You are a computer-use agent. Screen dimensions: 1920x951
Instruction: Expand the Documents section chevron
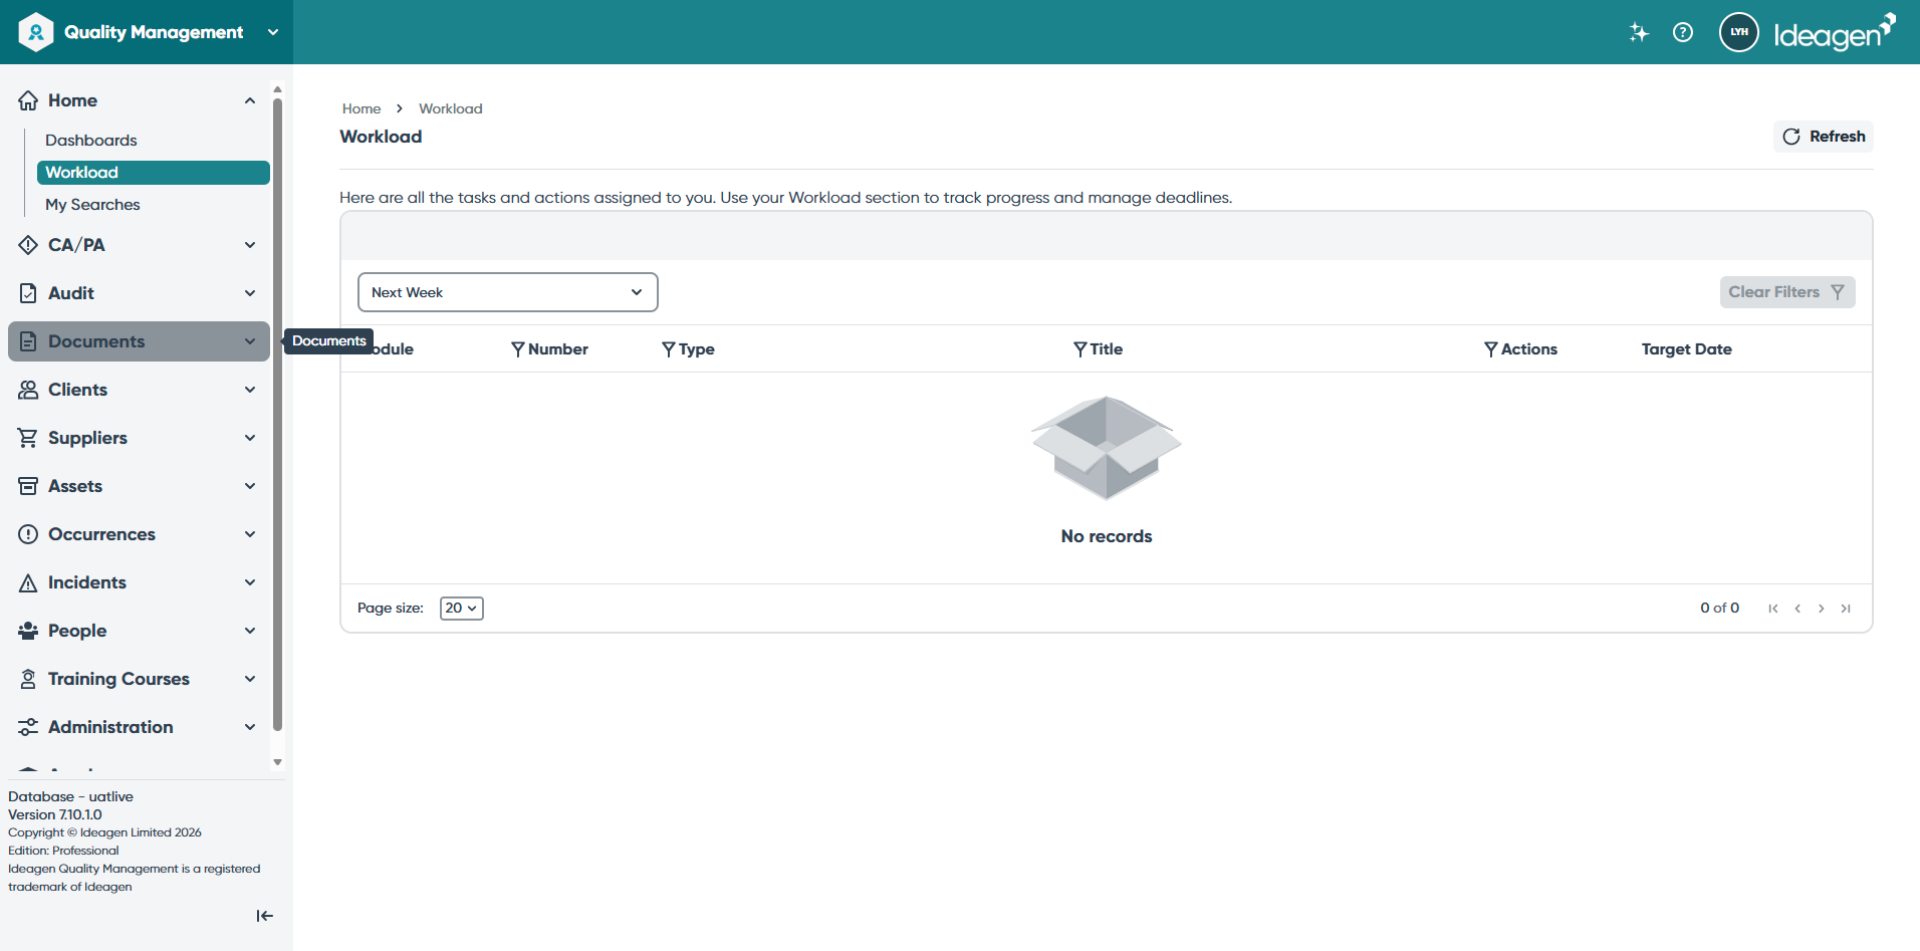click(x=250, y=341)
